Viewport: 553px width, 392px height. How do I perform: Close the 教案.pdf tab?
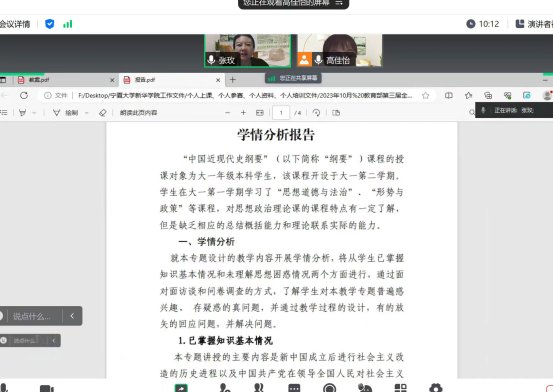[x=112, y=80]
